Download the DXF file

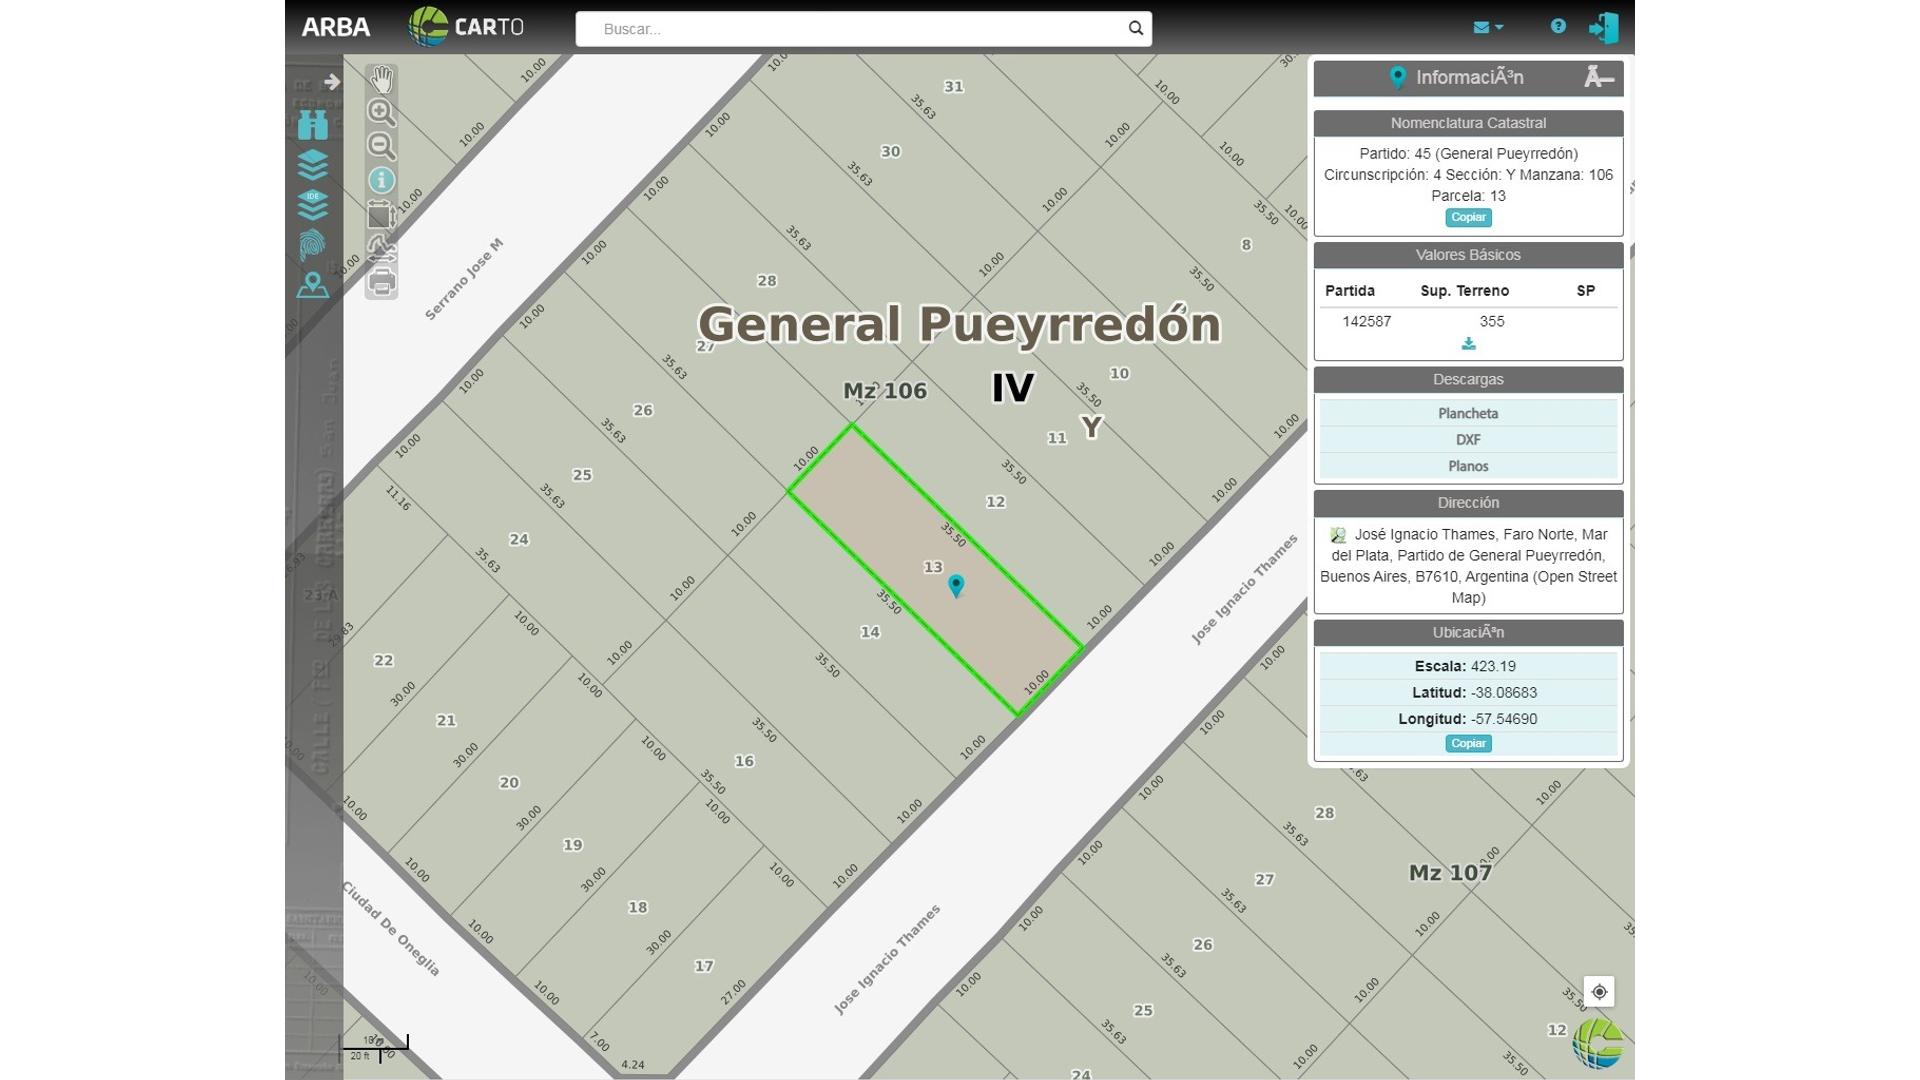[1468, 440]
